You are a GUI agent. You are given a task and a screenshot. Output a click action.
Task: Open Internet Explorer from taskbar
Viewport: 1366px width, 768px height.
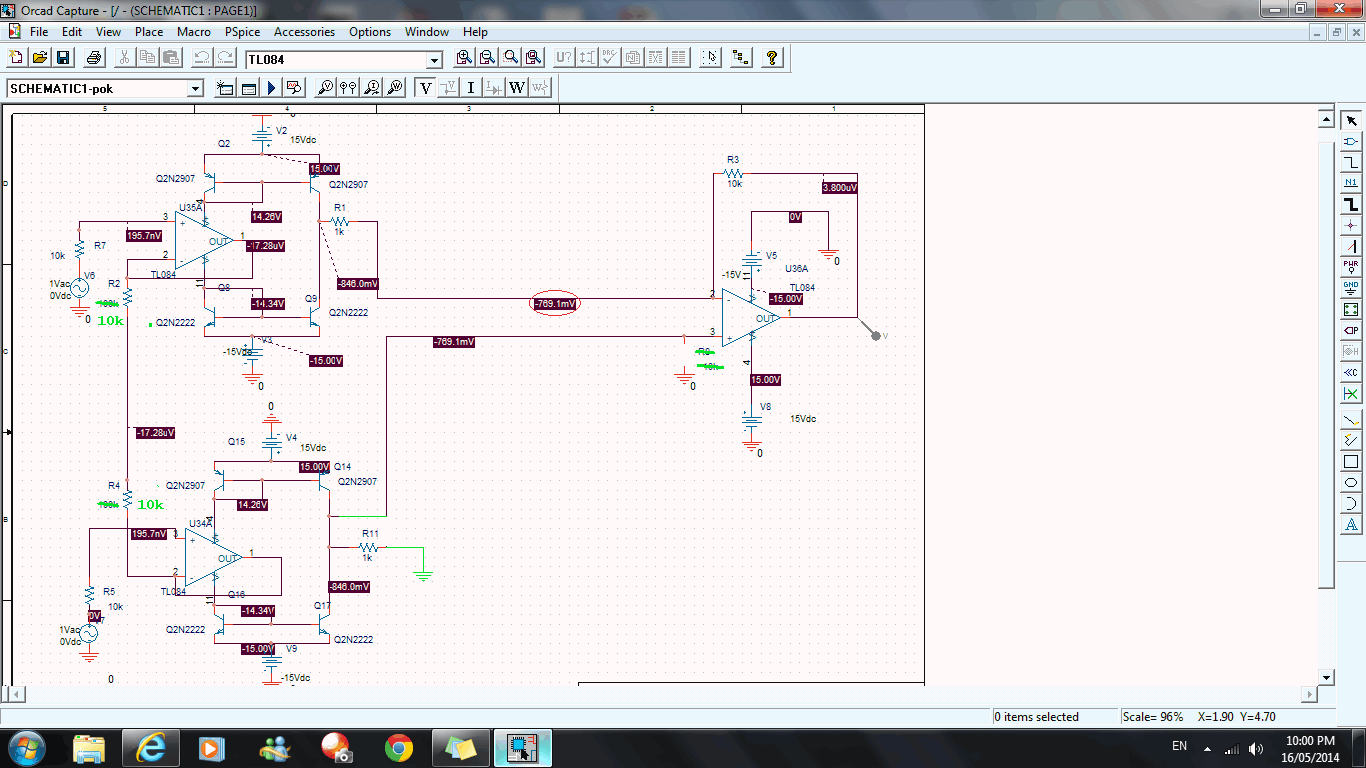(x=150, y=747)
